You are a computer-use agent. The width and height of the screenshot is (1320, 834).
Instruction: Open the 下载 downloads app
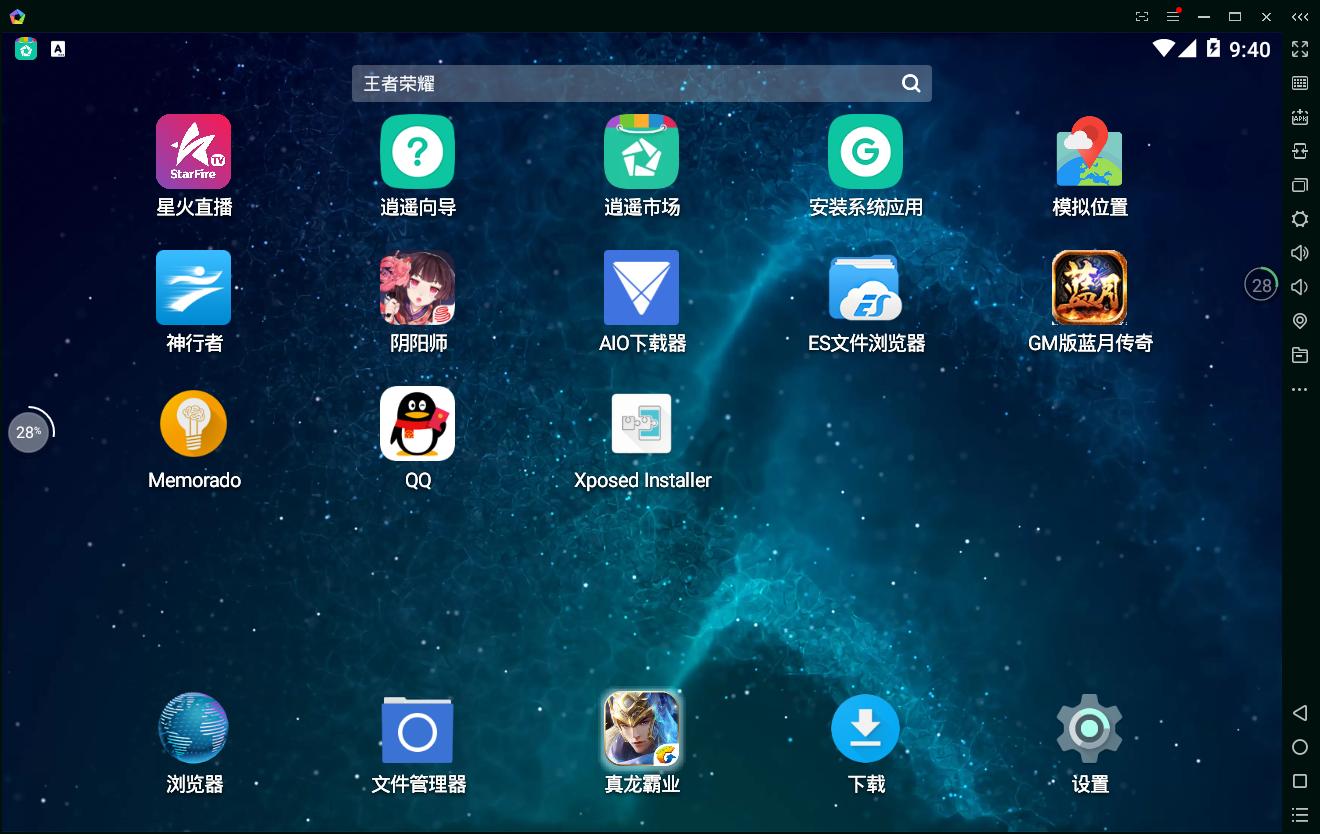tap(866, 728)
